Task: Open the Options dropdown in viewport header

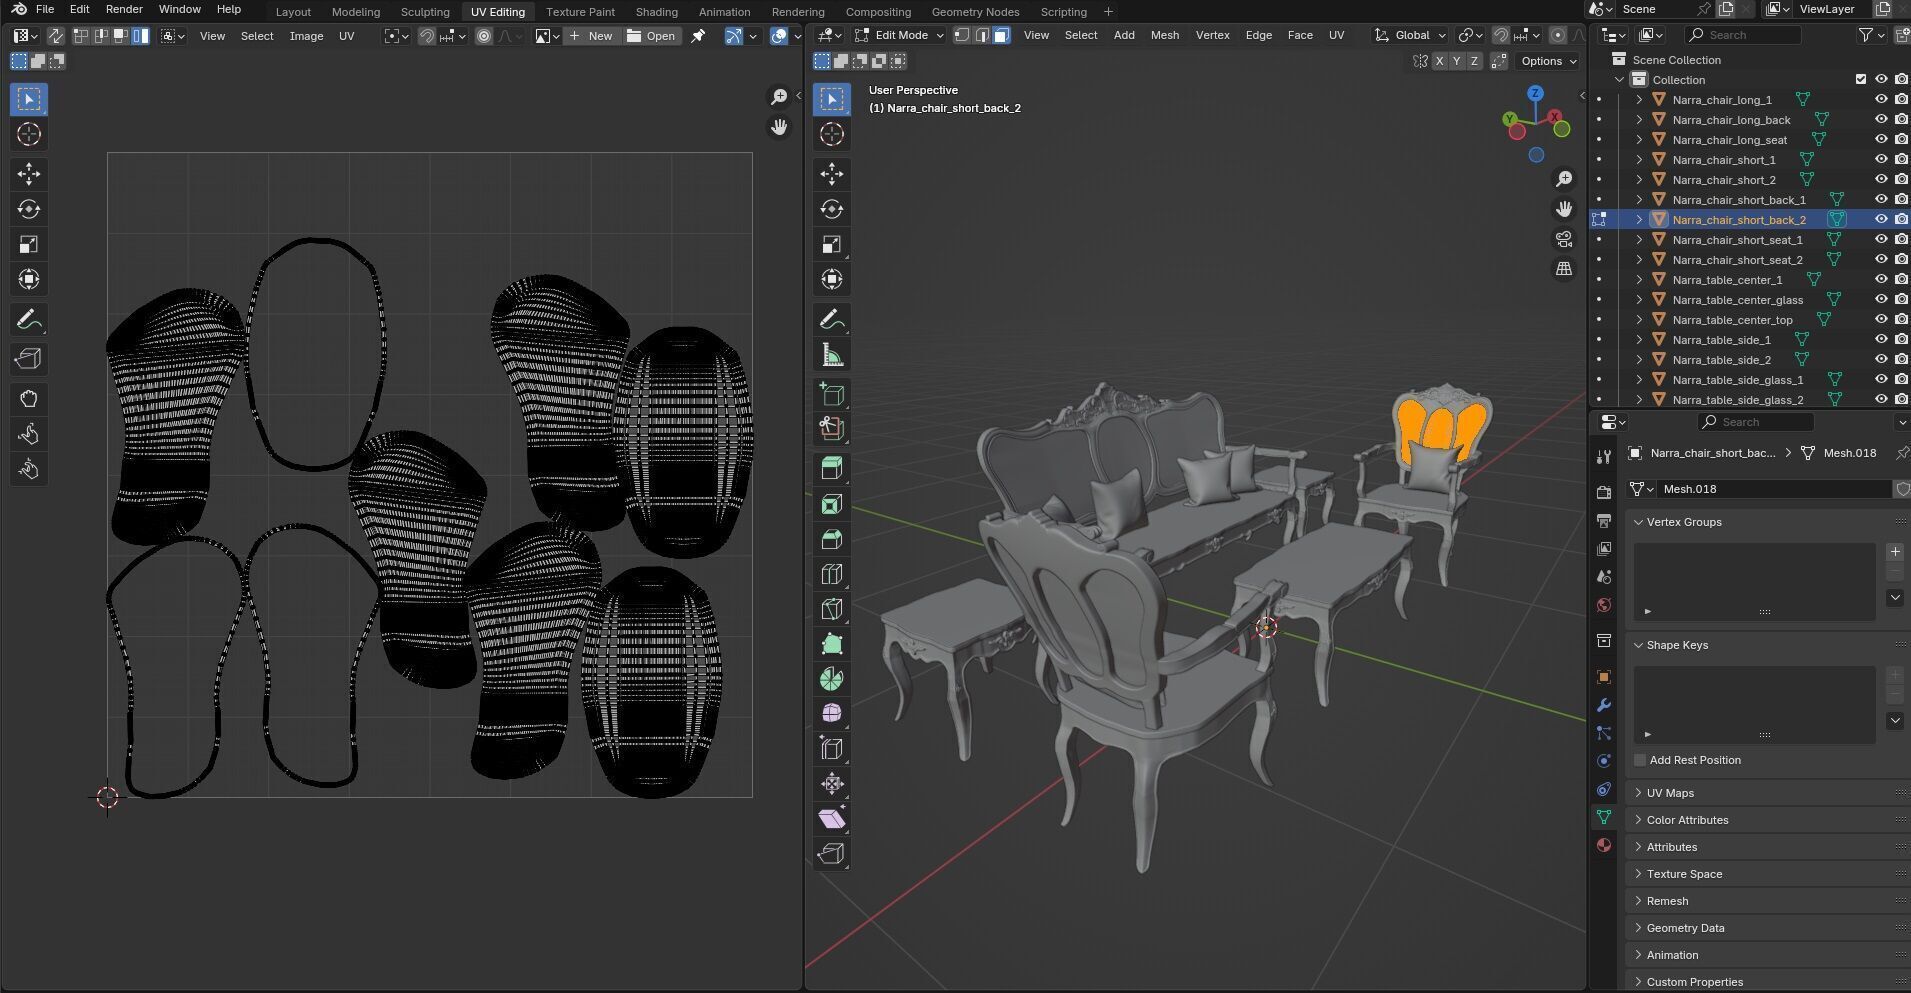Action: [1548, 61]
